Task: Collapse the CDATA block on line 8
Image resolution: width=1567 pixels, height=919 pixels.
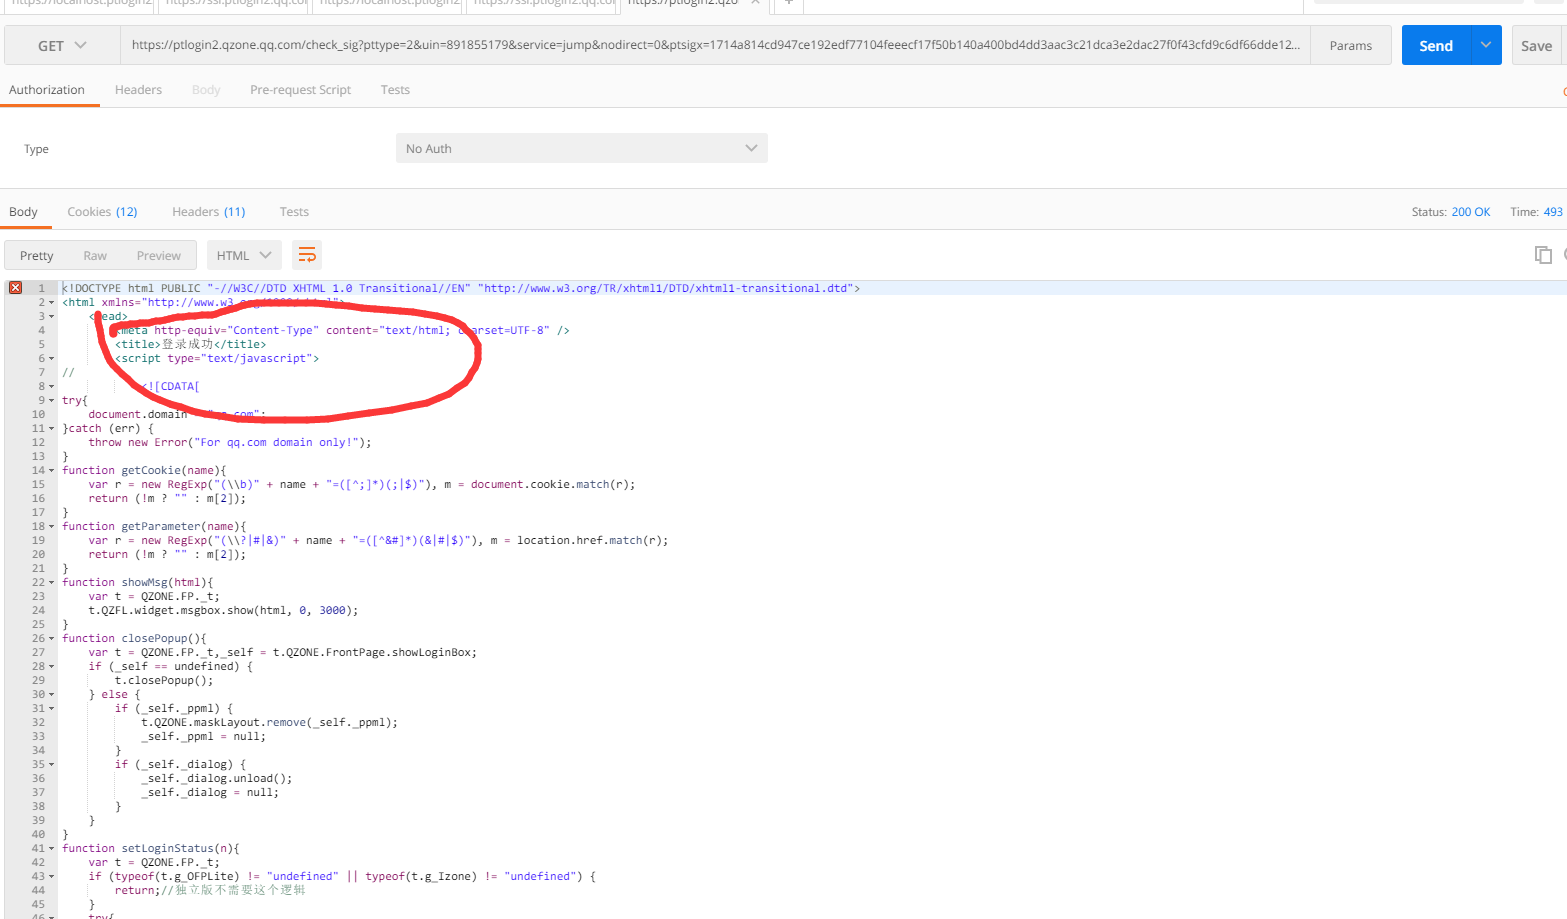Action: [52, 386]
